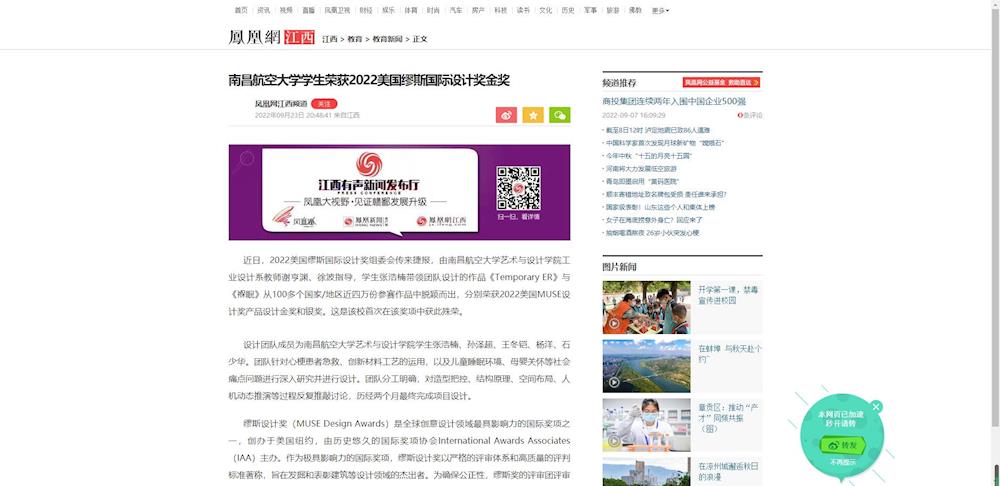Go to 凤凰卫视 in the top menu

point(337,10)
